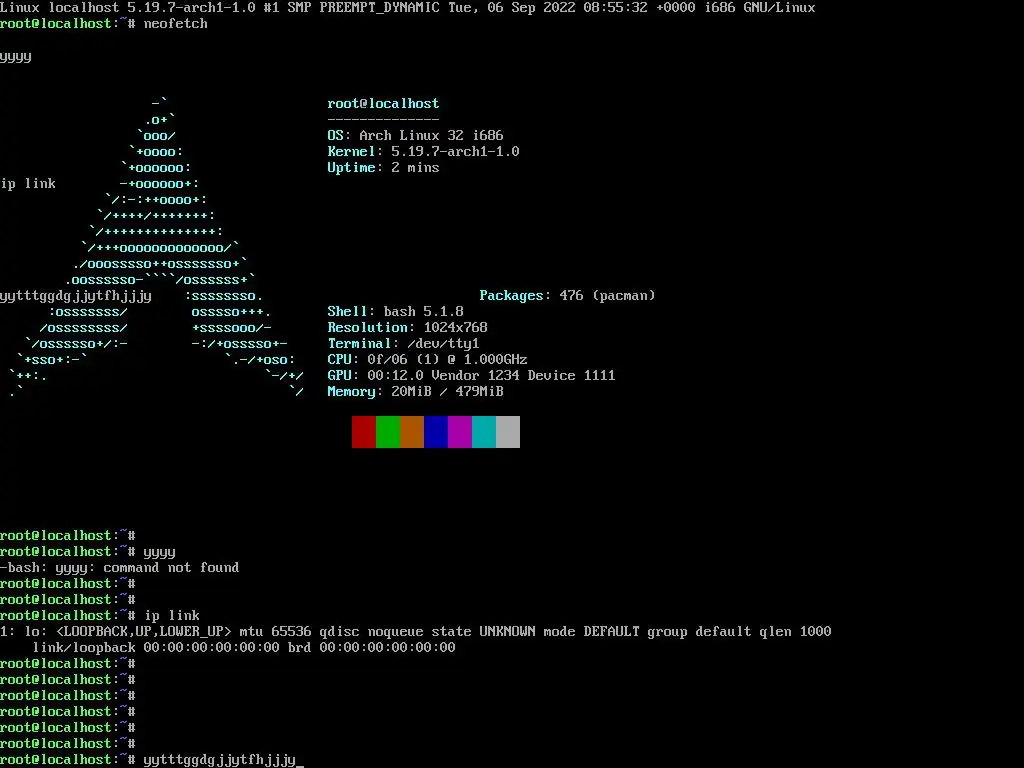Click the 'OS: Arch Linux 32 i686' line
The width and height of the screenshot is (1024, 768).
click(x=415, y=135)
